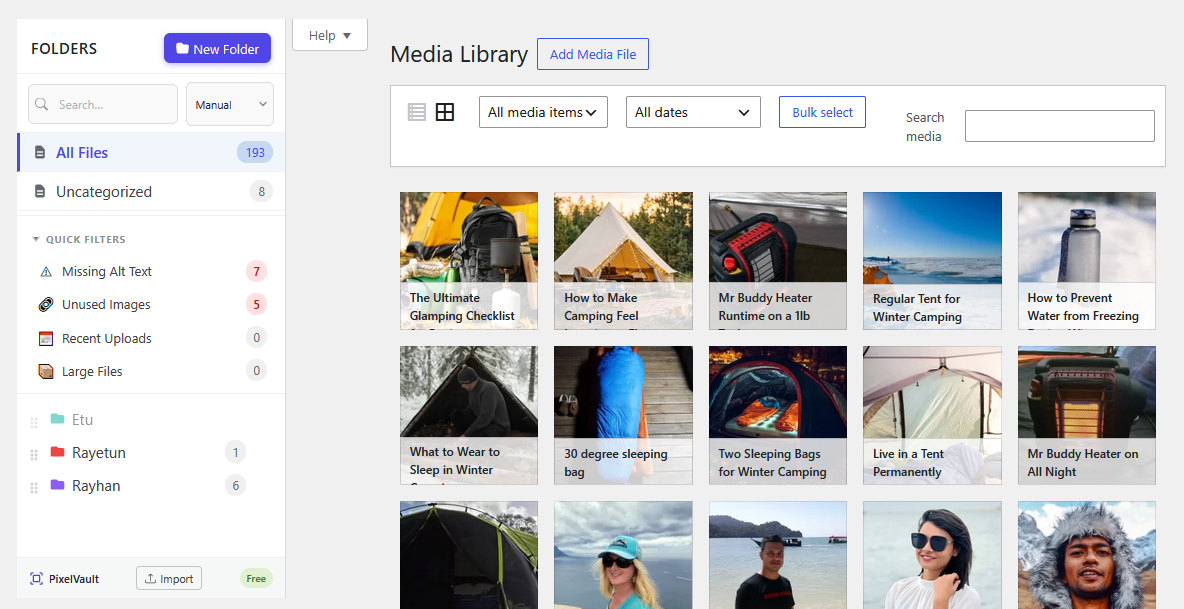
Task: Click the drag handle beside Rayhan
Action: (34, 488)
